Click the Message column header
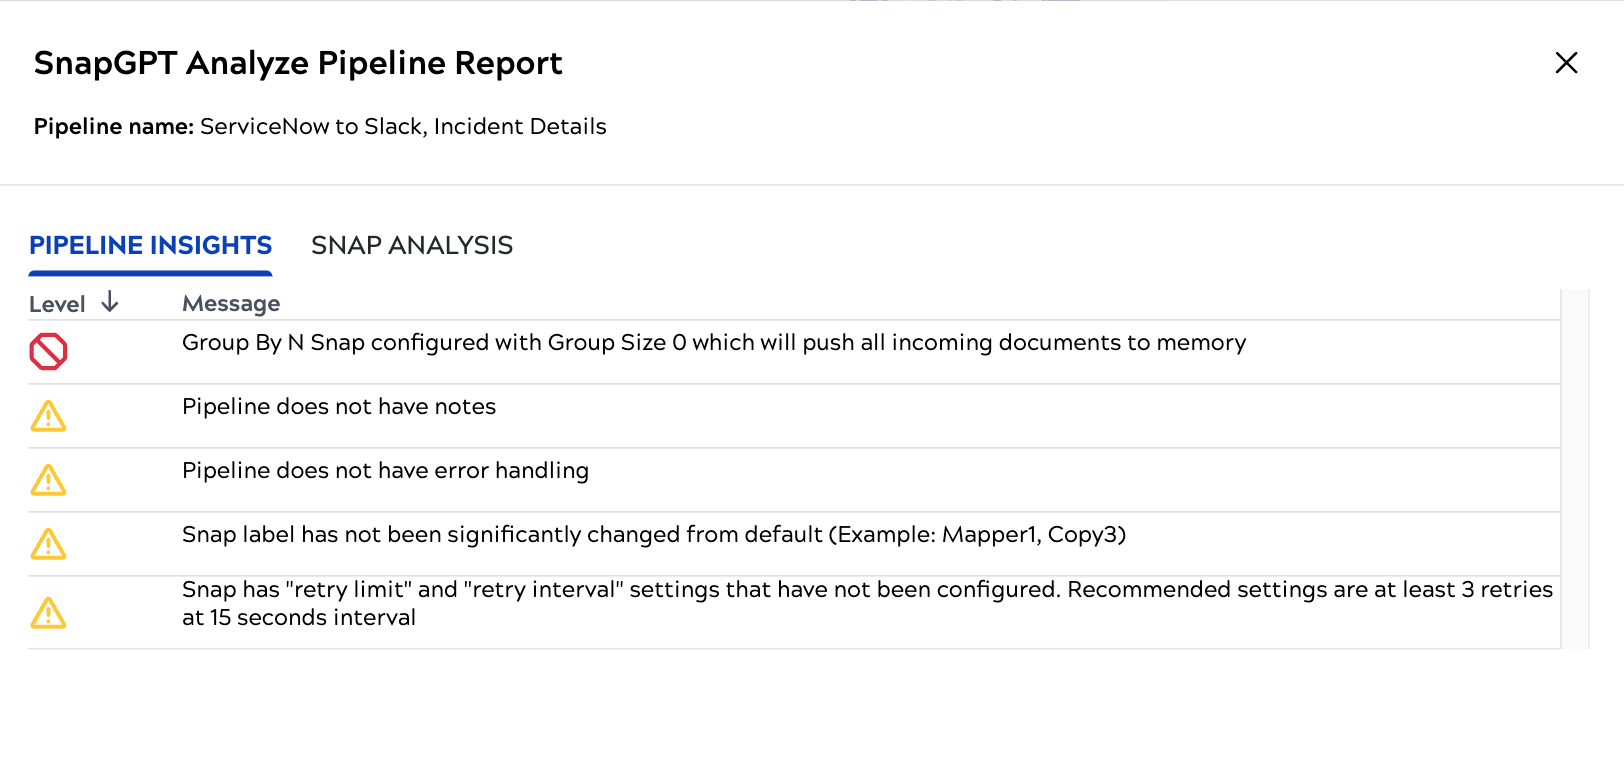This screenshot has height=784, width=1624. coord(231,304)
